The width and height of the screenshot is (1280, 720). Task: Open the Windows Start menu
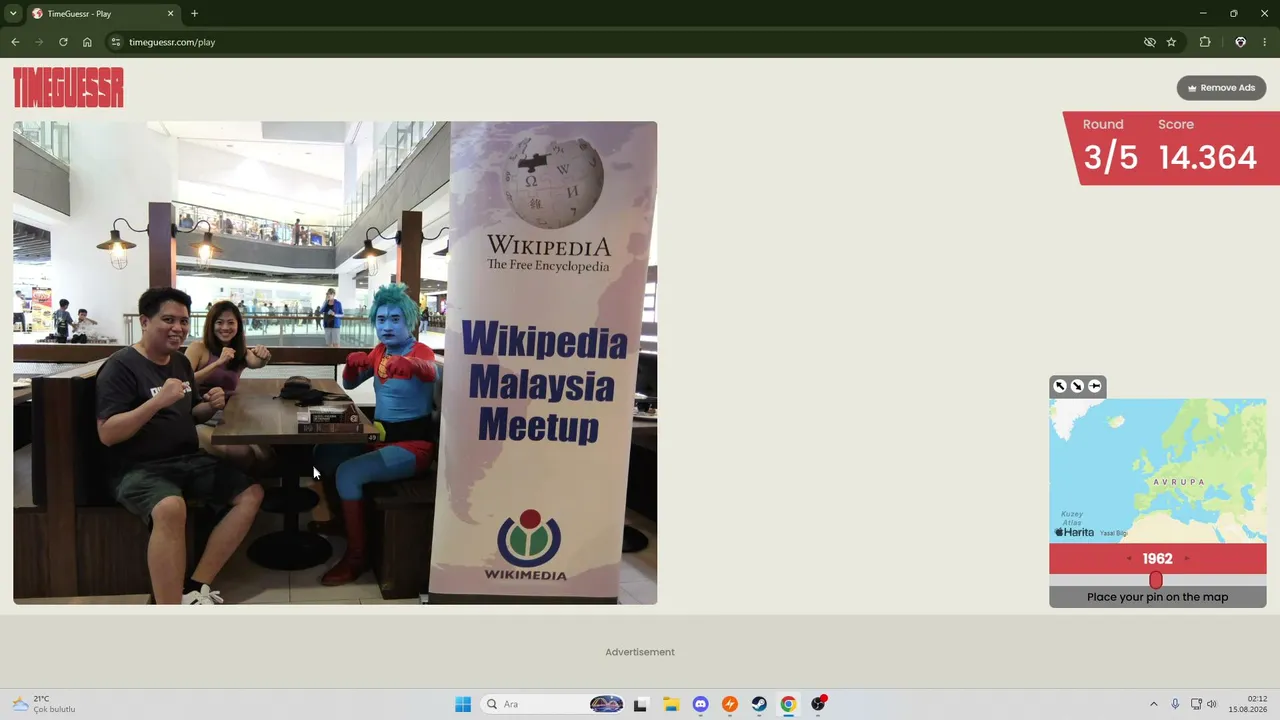click(463, 704)
